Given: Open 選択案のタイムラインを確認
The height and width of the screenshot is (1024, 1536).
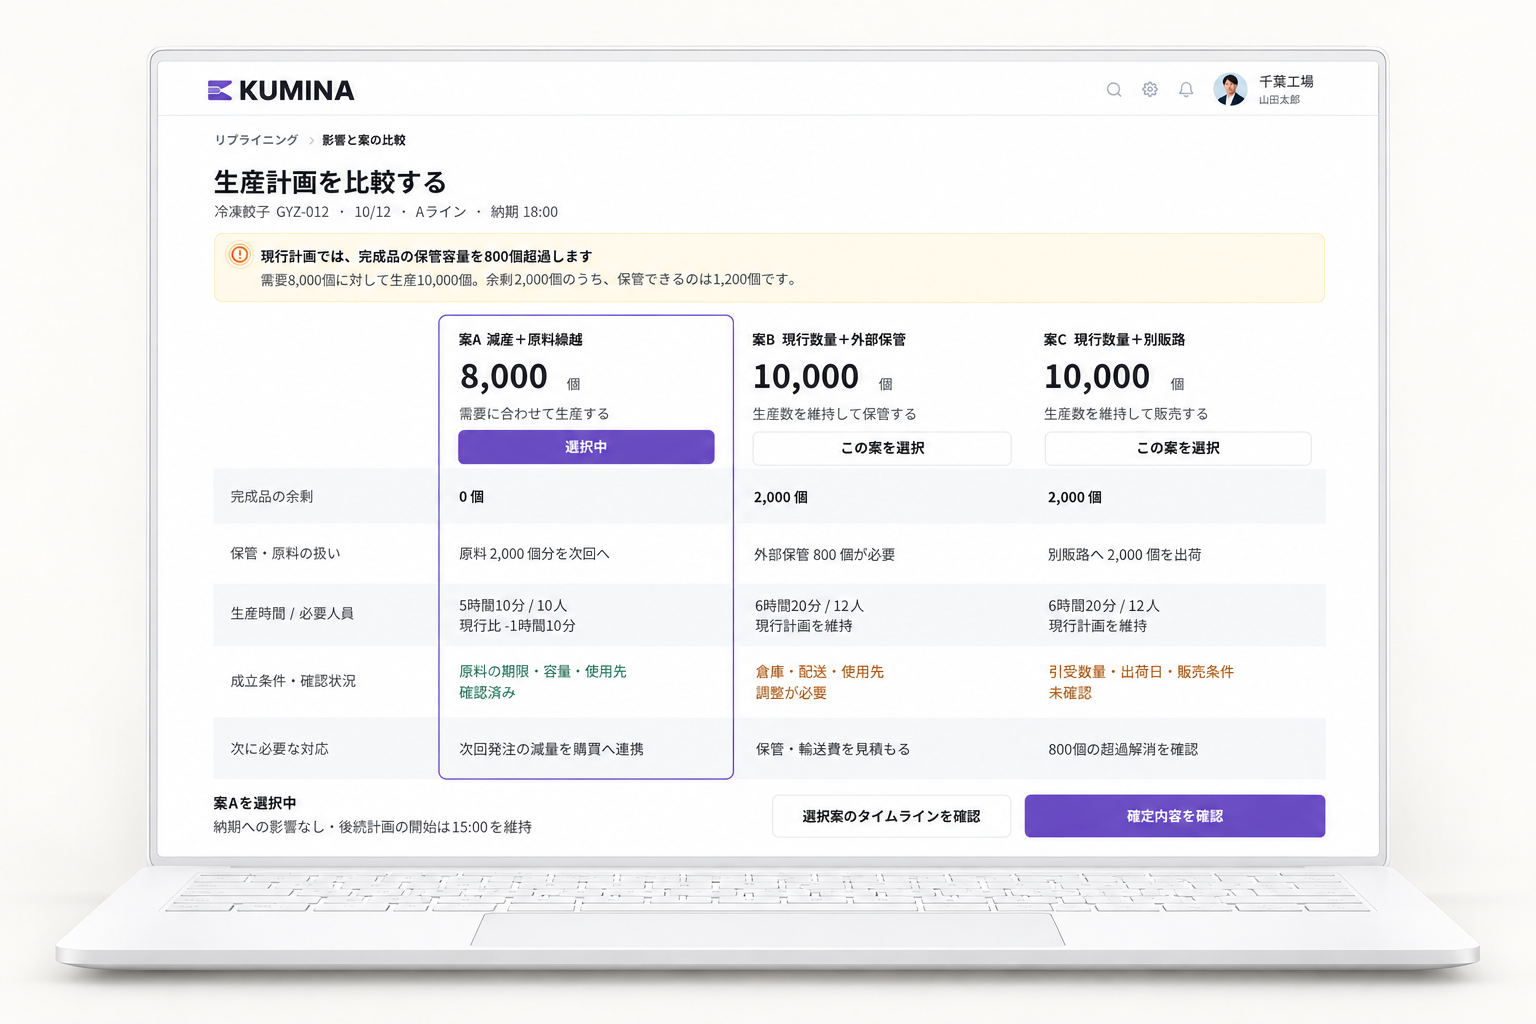Looking at the screenshot, I should (x=891, y=816).
